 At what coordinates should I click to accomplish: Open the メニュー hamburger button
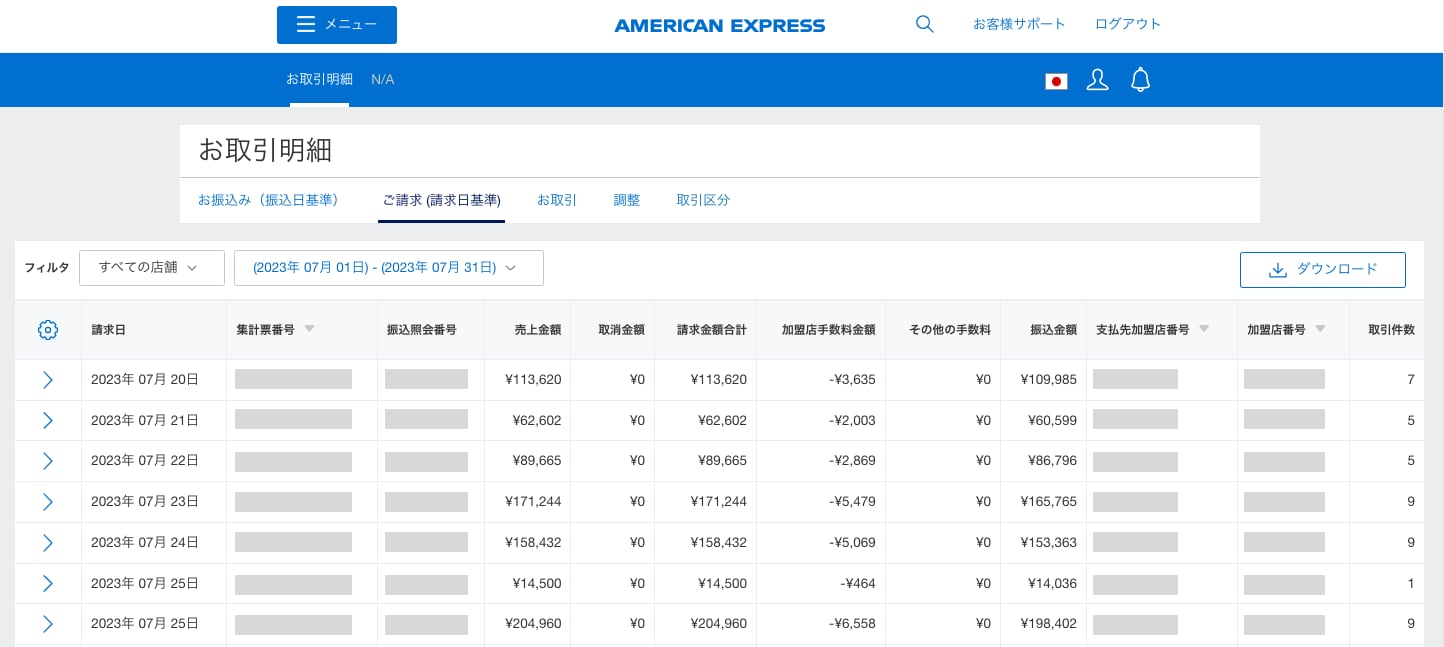click(x=337, y=25)
